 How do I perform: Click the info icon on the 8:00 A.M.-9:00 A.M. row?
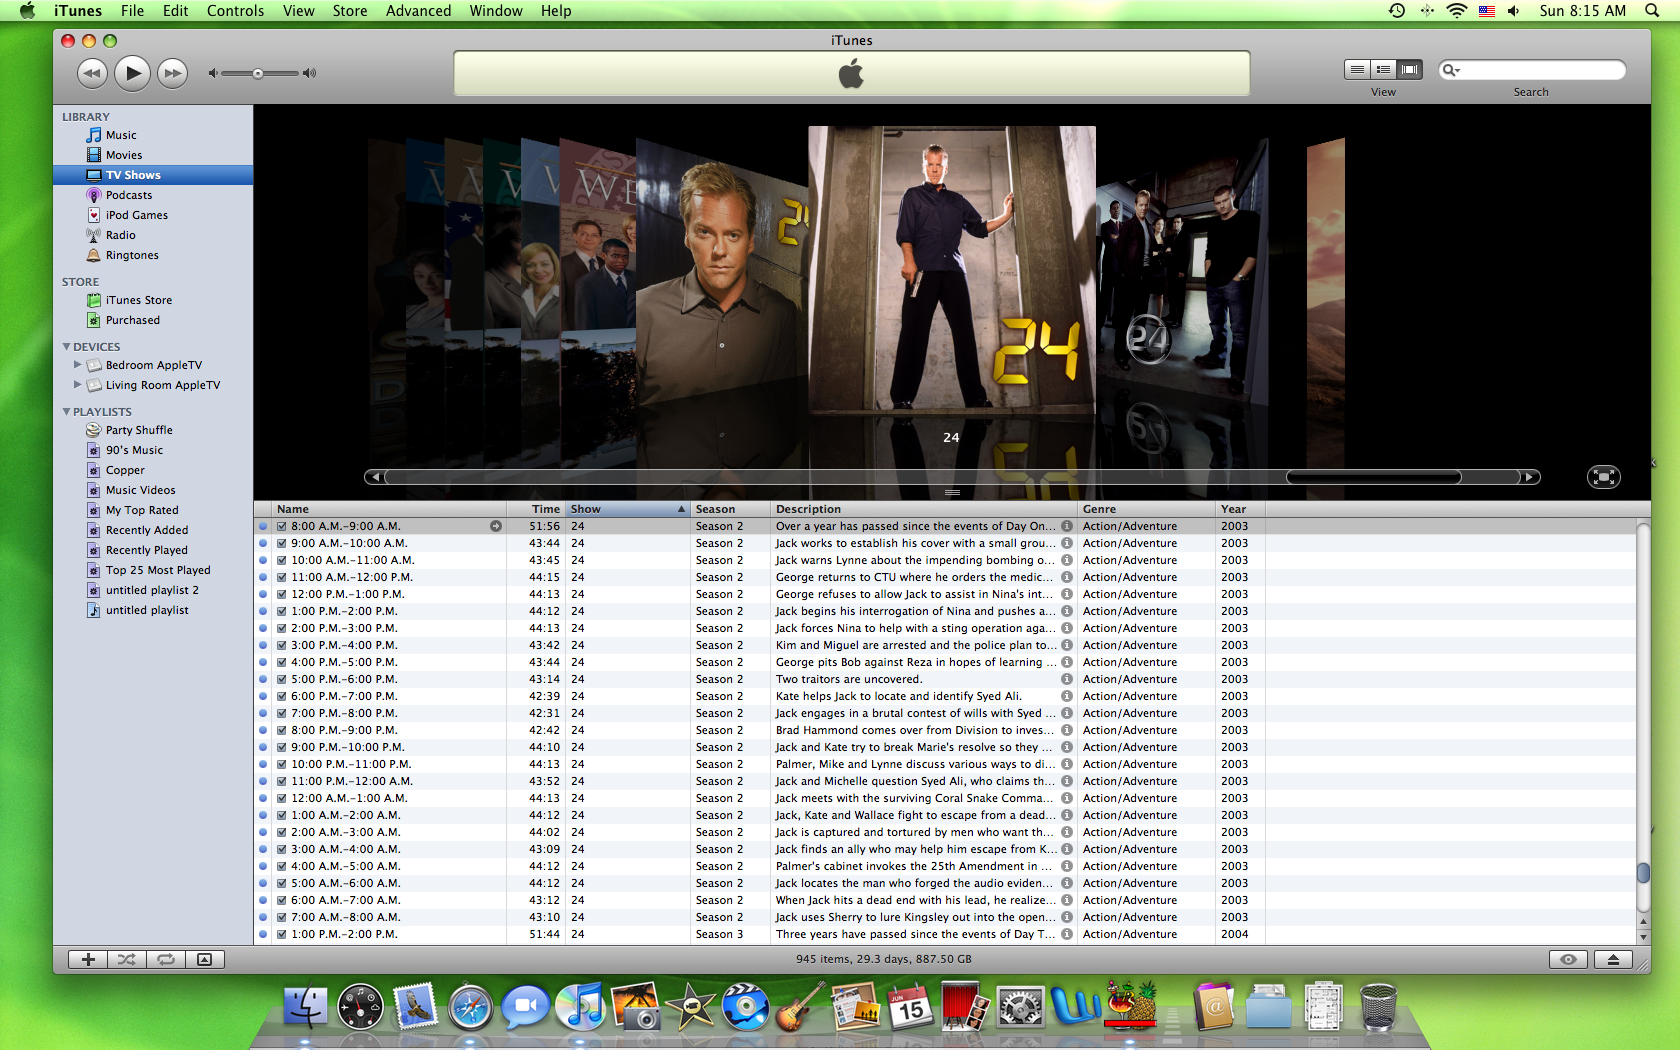coord(1067,526)
